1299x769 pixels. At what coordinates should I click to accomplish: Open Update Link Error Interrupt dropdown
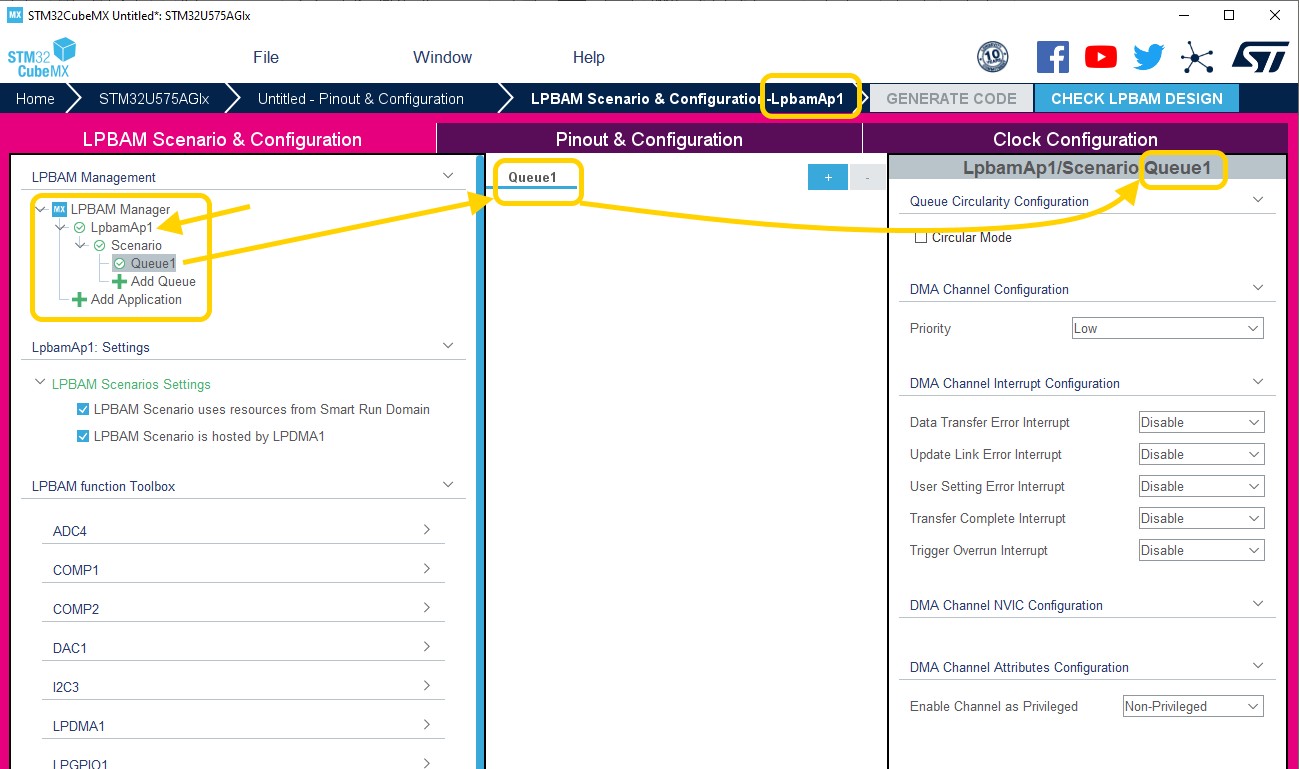click(1201, 454)
